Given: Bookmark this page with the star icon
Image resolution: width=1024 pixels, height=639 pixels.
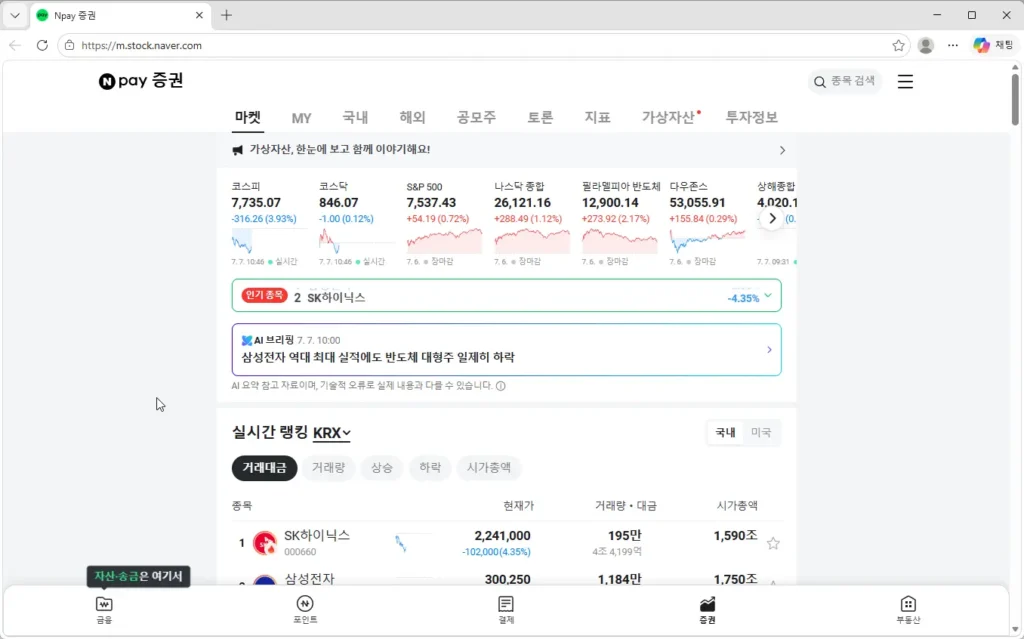Looking at the screenshot, I should (x=899, y=45).
